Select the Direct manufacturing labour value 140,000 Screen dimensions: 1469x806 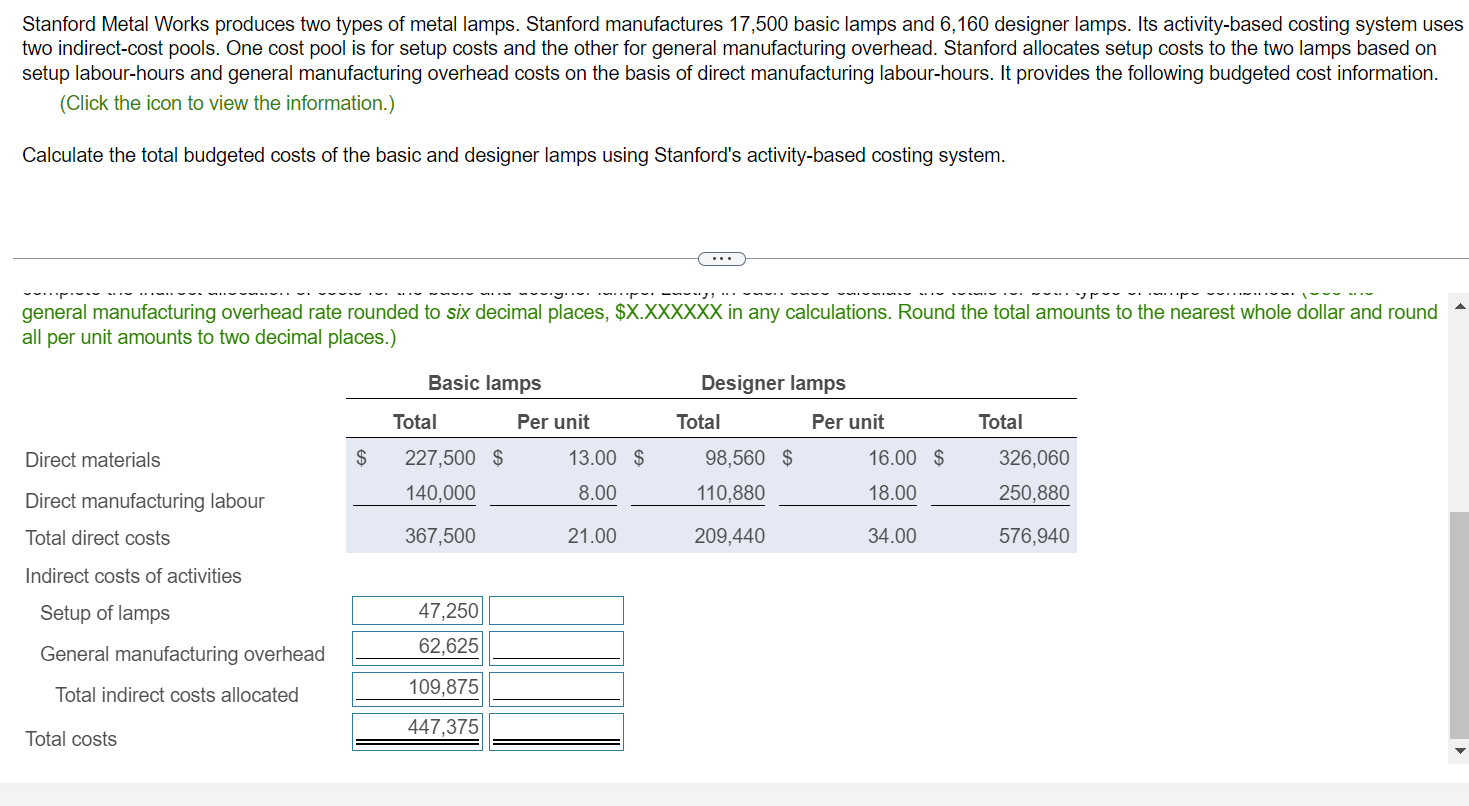[x=440, y=493]
